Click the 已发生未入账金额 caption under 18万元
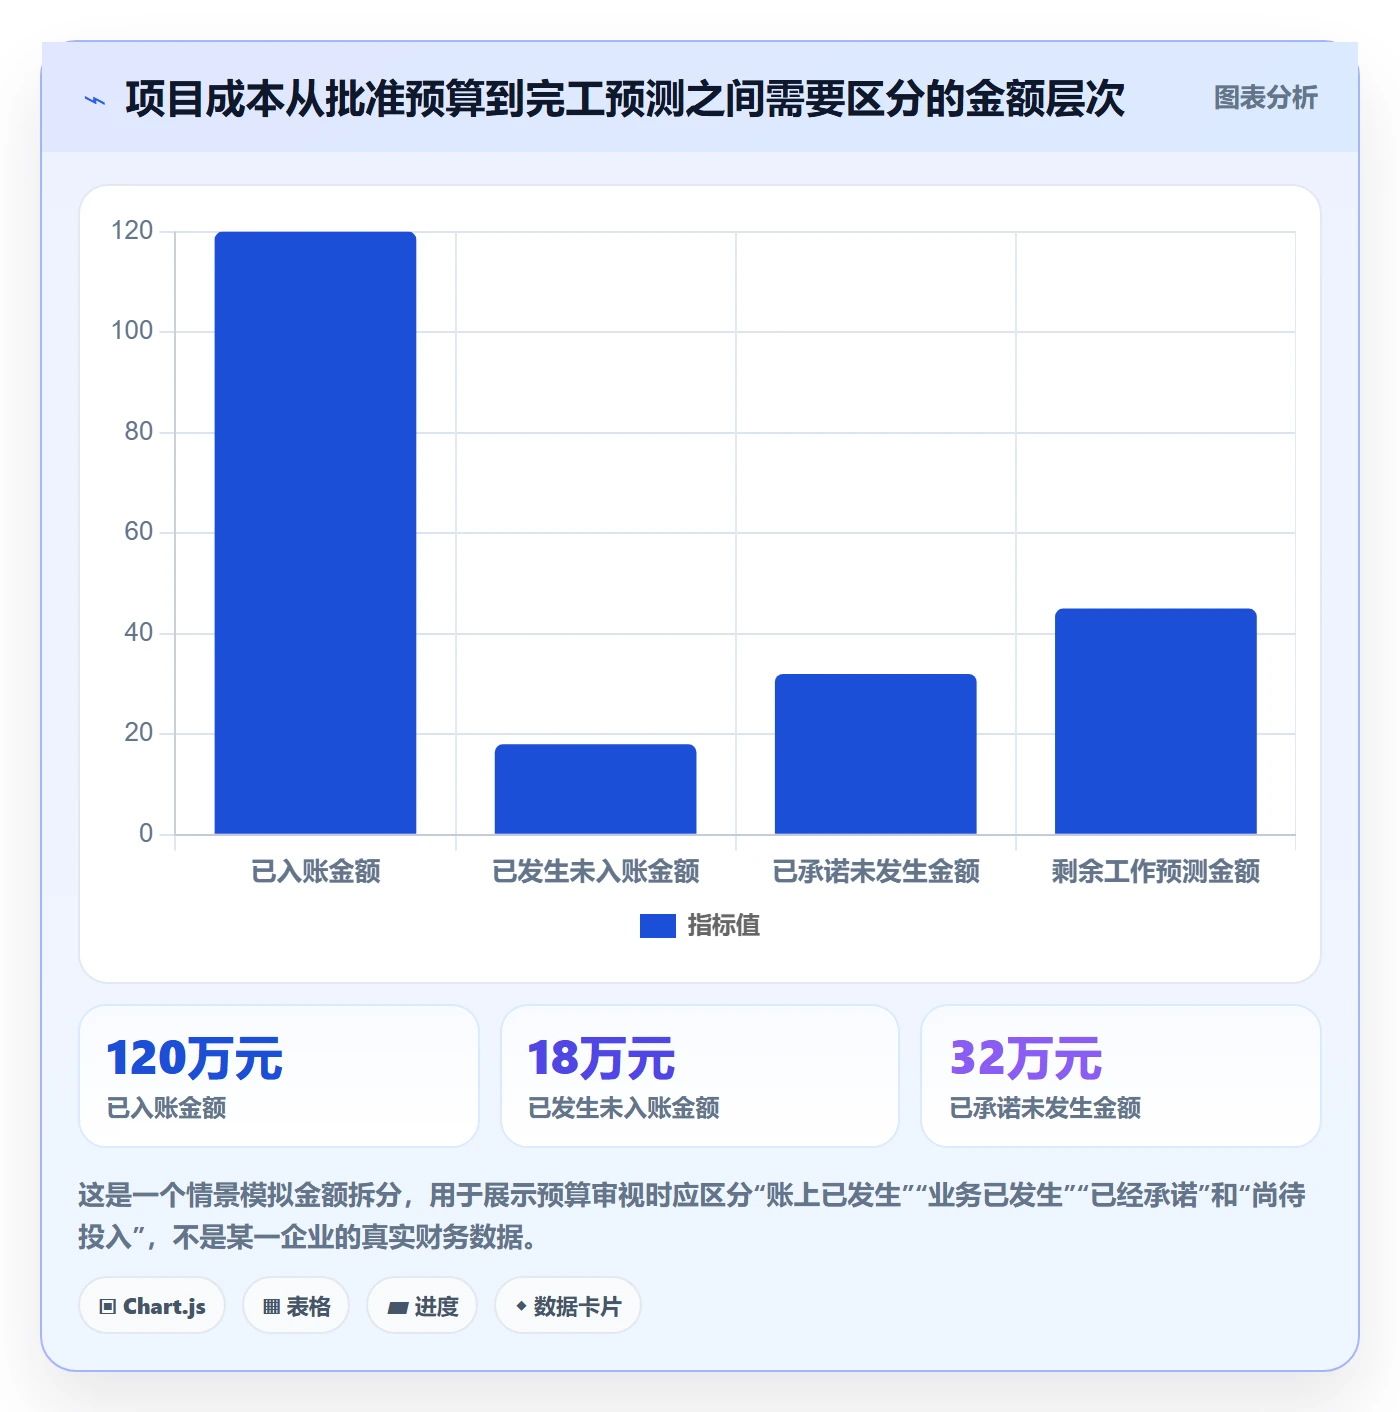Image resolution: width=1400 pixels, height=1412 pixels. point(624,1108)
